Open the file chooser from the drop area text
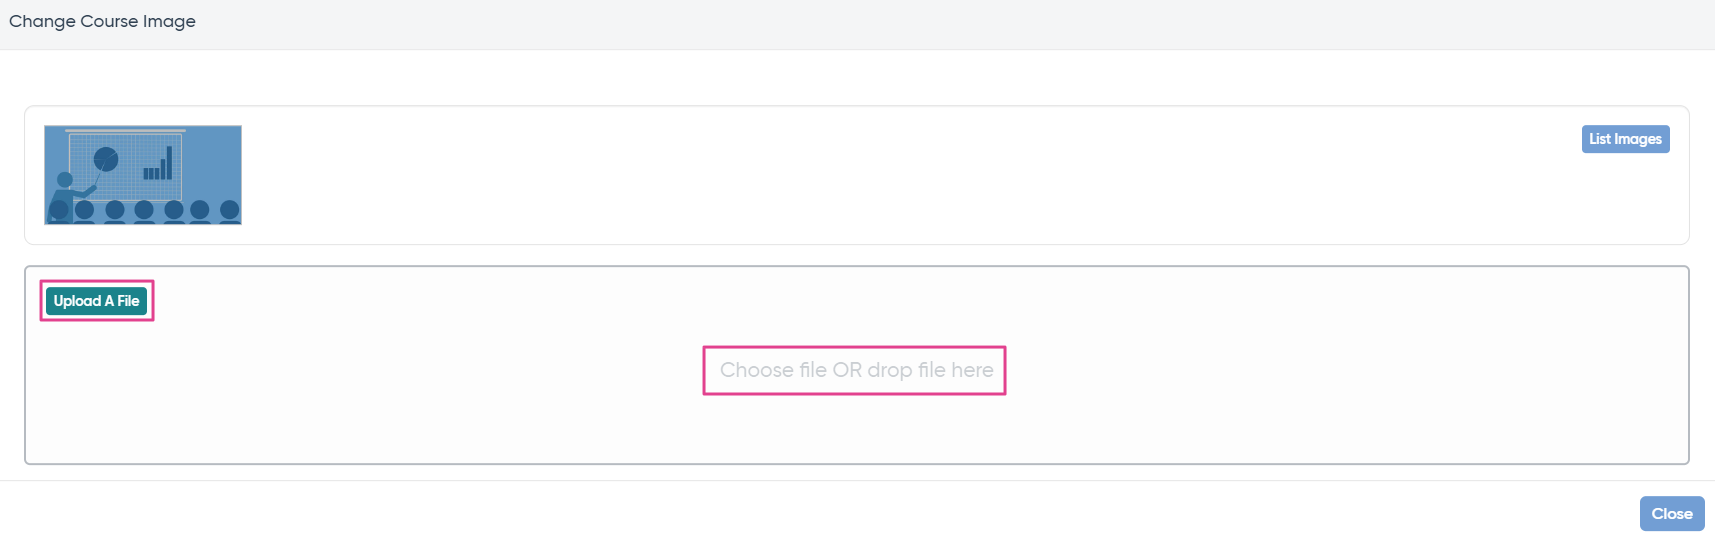 pyautogui.click(x=856, y=370)
